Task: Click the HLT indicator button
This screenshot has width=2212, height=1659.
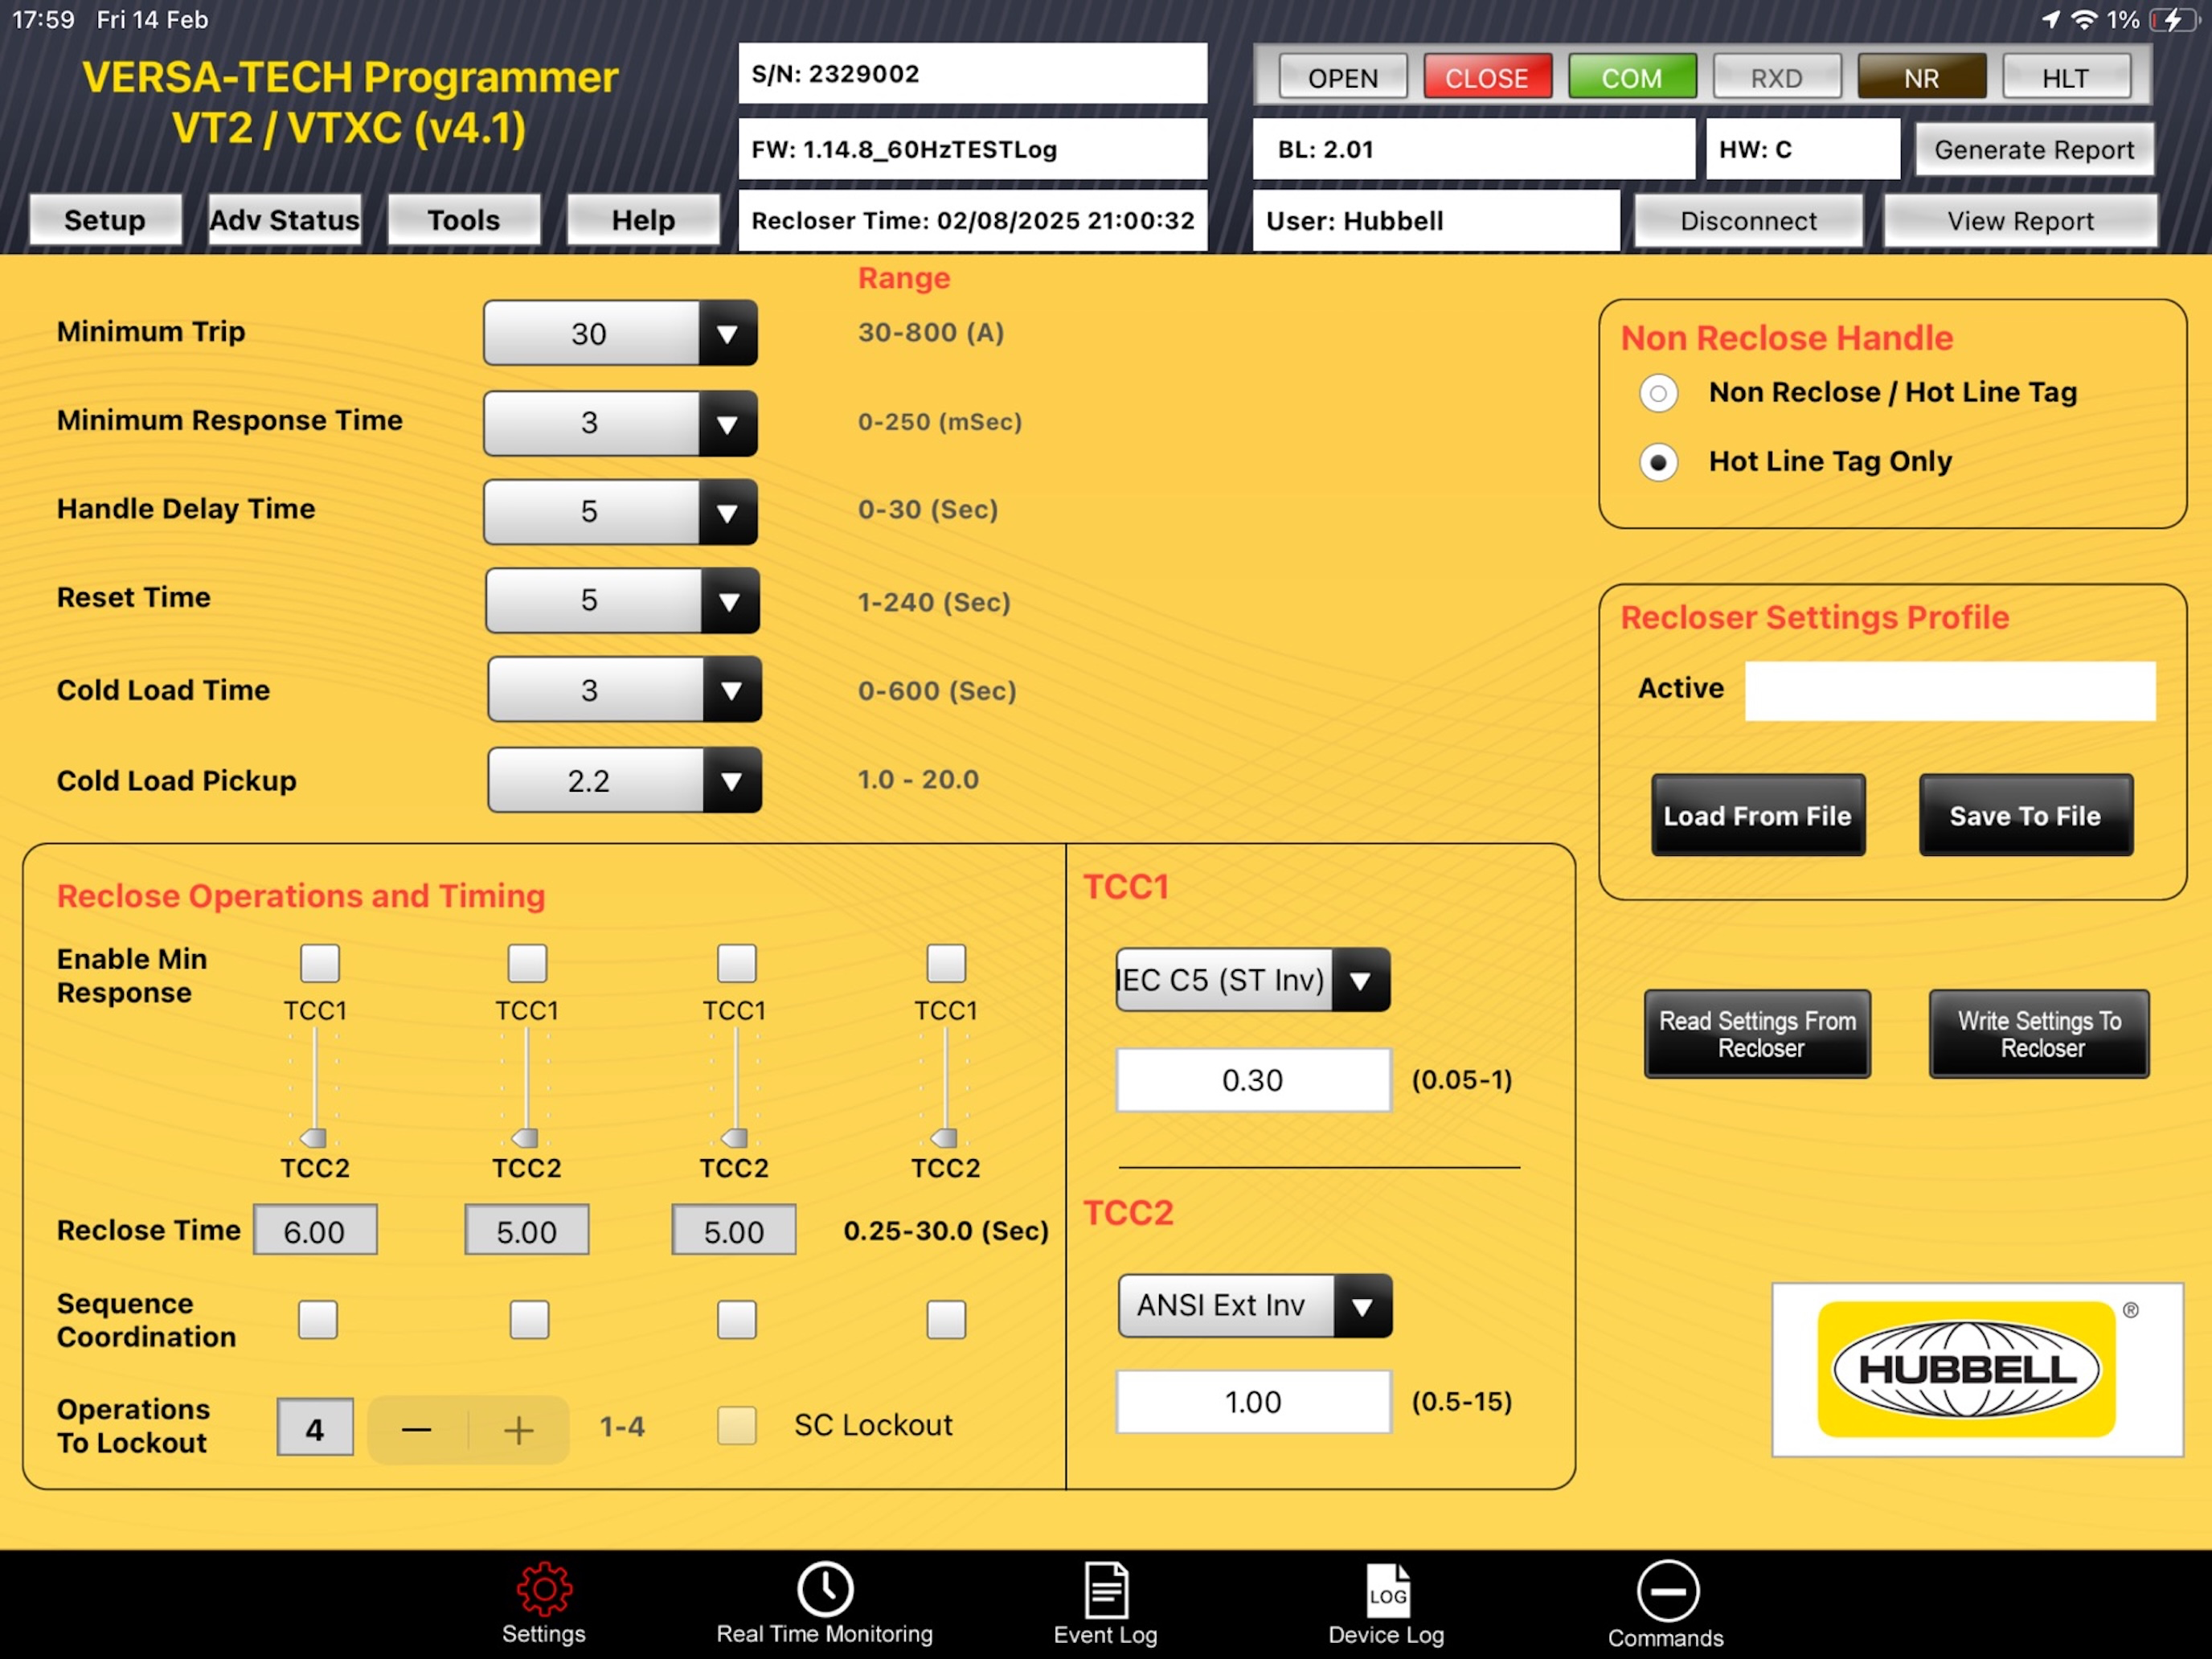Action: (2066, 77)
